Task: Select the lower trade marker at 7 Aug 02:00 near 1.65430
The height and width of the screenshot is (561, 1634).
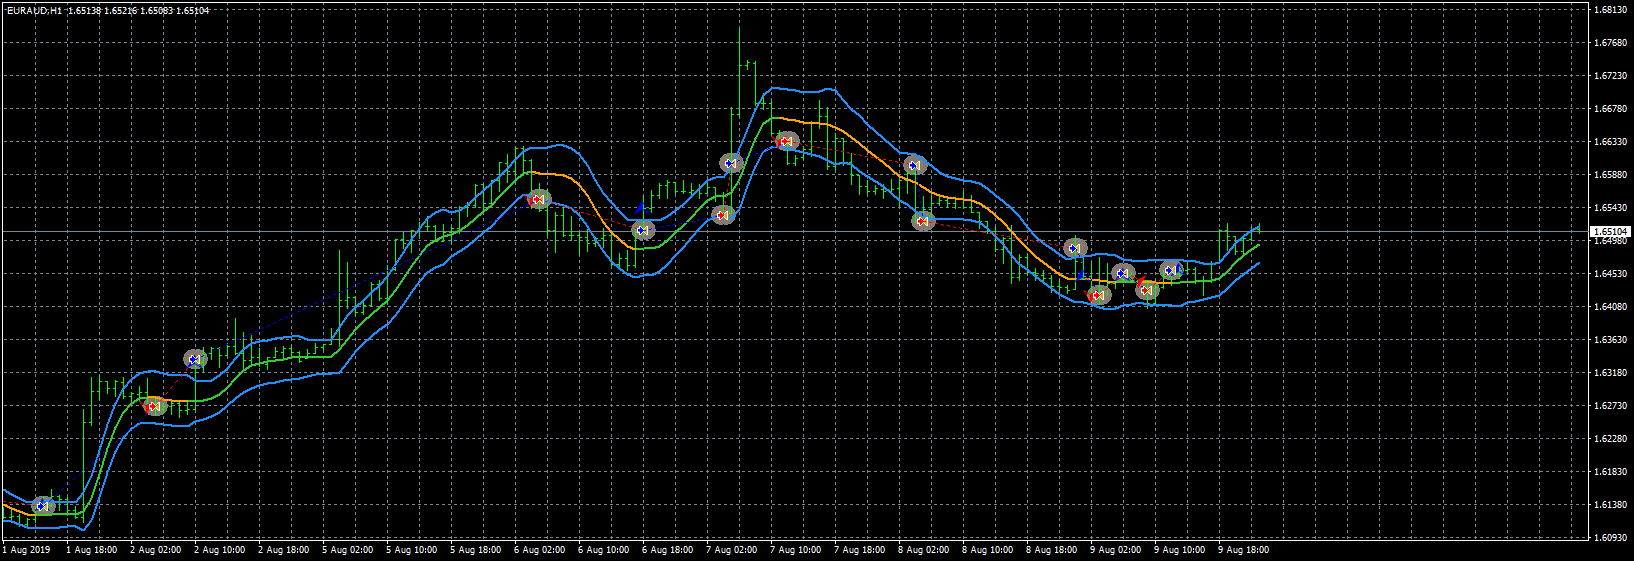Action: click(723, 214)
